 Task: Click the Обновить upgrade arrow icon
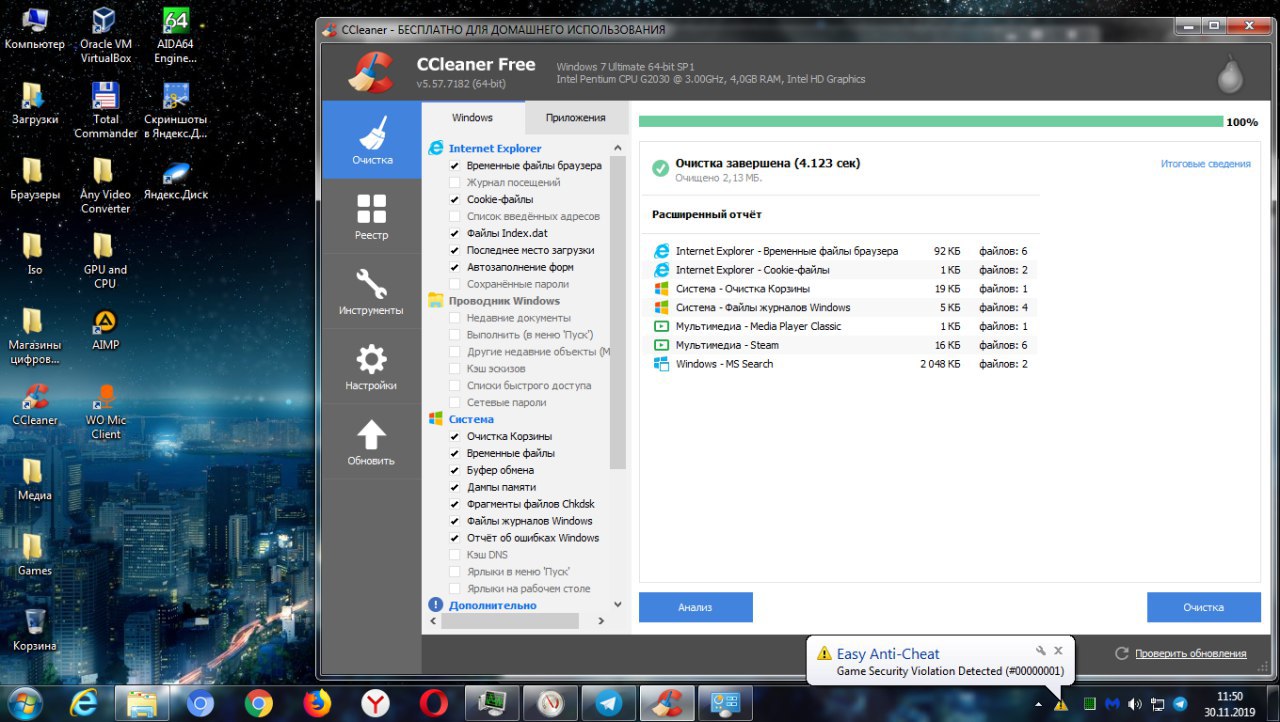pyautogui.click(x=372, y=434)
